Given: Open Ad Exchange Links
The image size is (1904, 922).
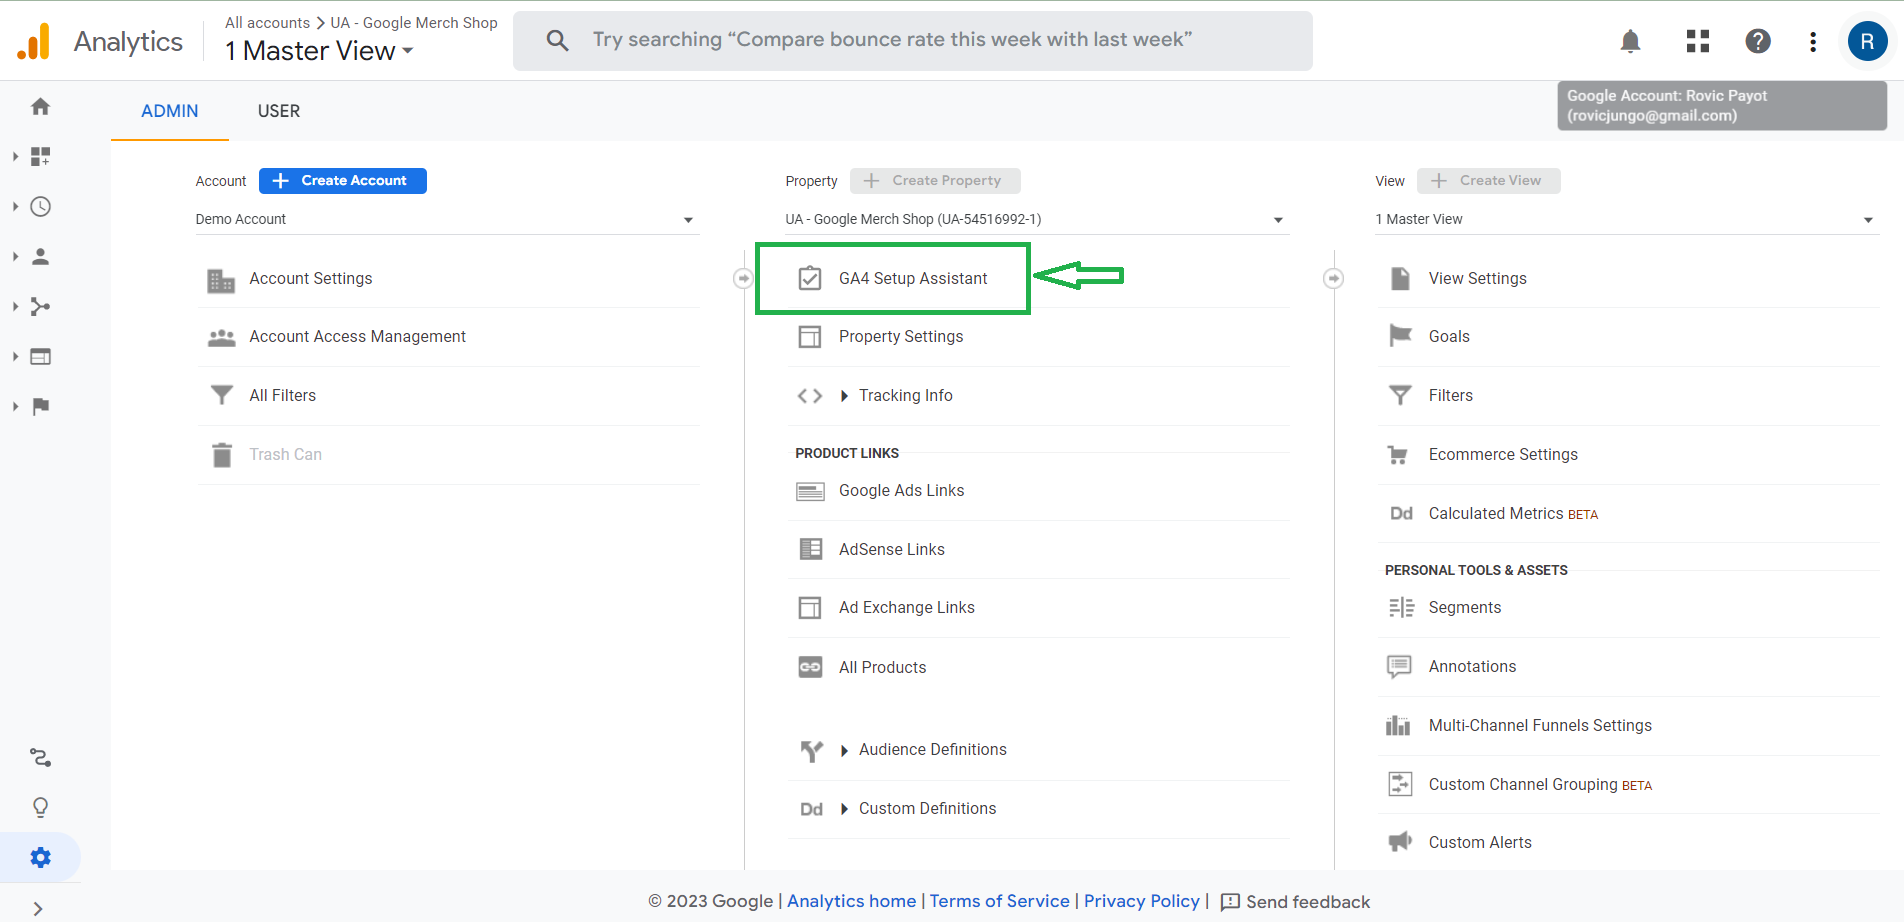Looking at the screenshot, I should click(x=906, y=608).
